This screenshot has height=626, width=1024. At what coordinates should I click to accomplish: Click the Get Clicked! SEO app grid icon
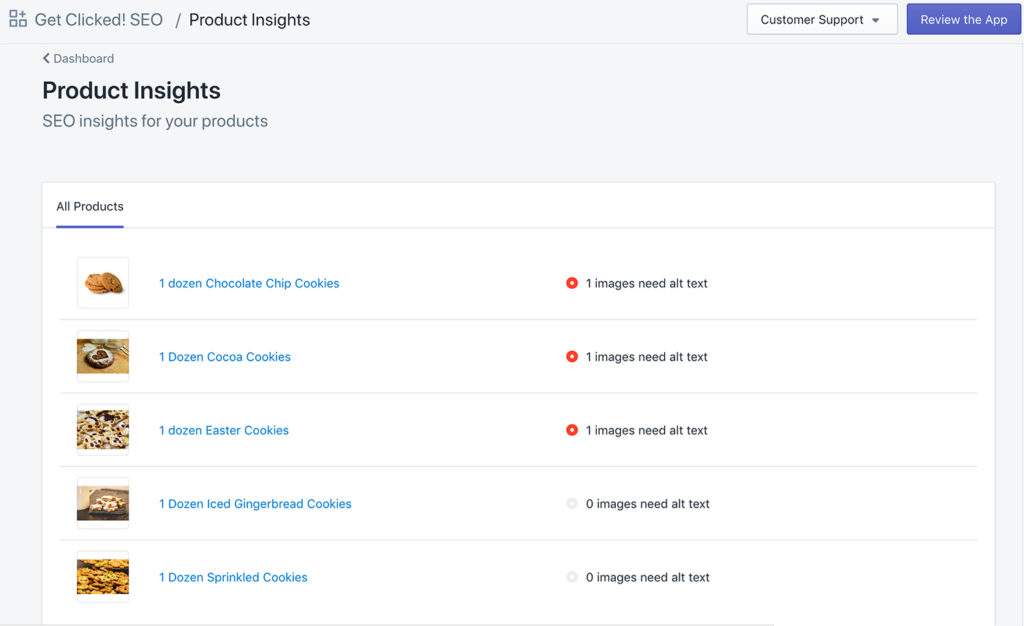(x=18, y=19)
